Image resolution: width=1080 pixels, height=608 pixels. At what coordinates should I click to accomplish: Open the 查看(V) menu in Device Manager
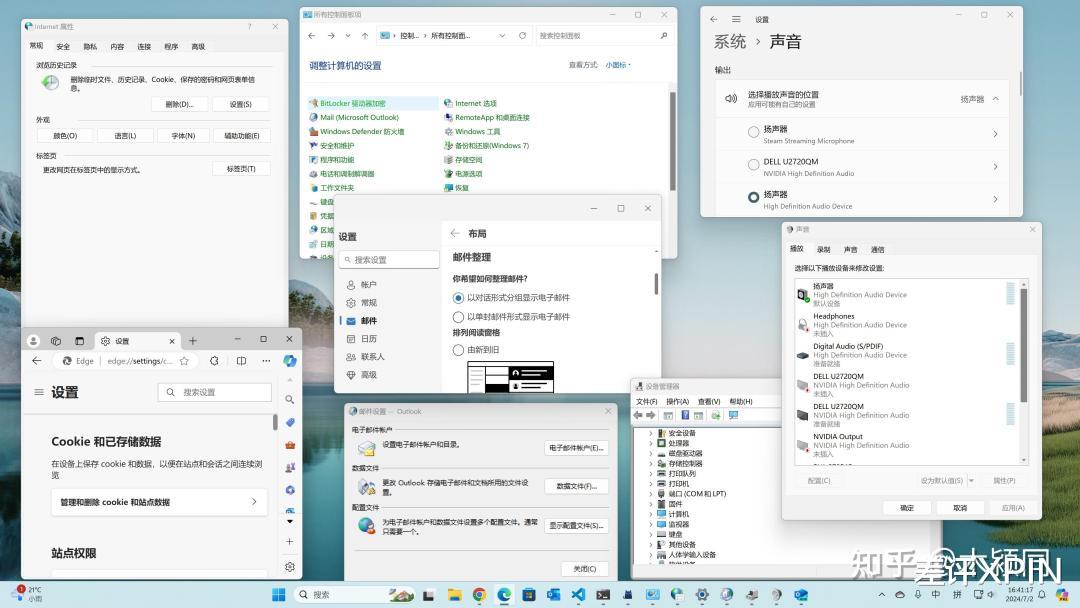click(x=709, y=401)
